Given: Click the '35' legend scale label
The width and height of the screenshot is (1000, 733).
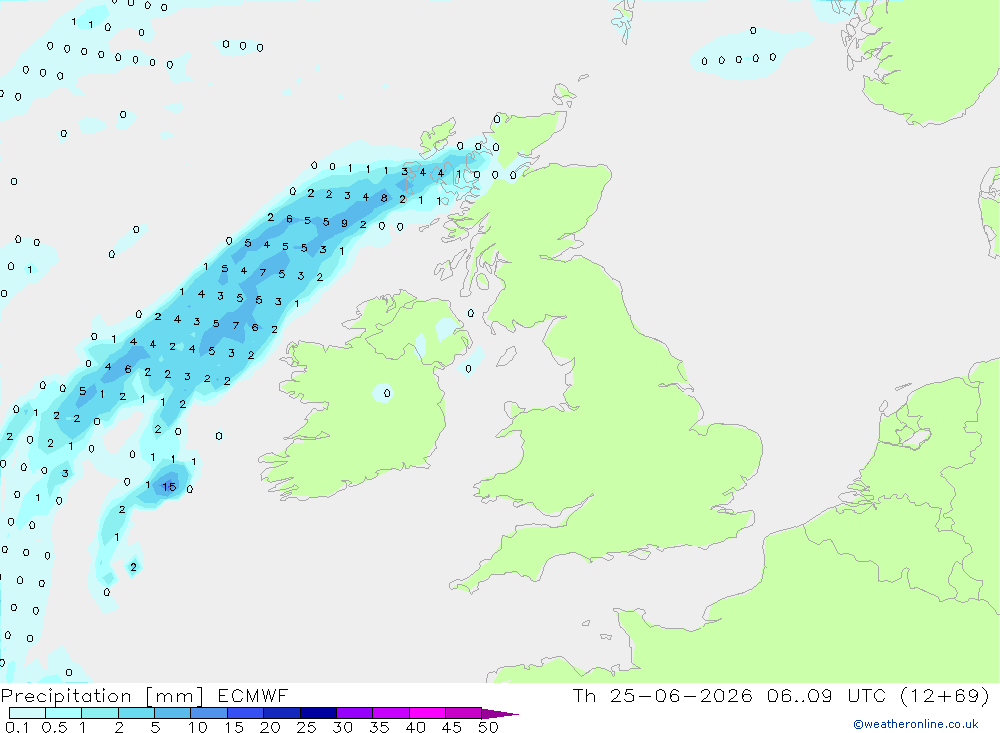Looking at the screenshot, I should (x=379, y=727).
